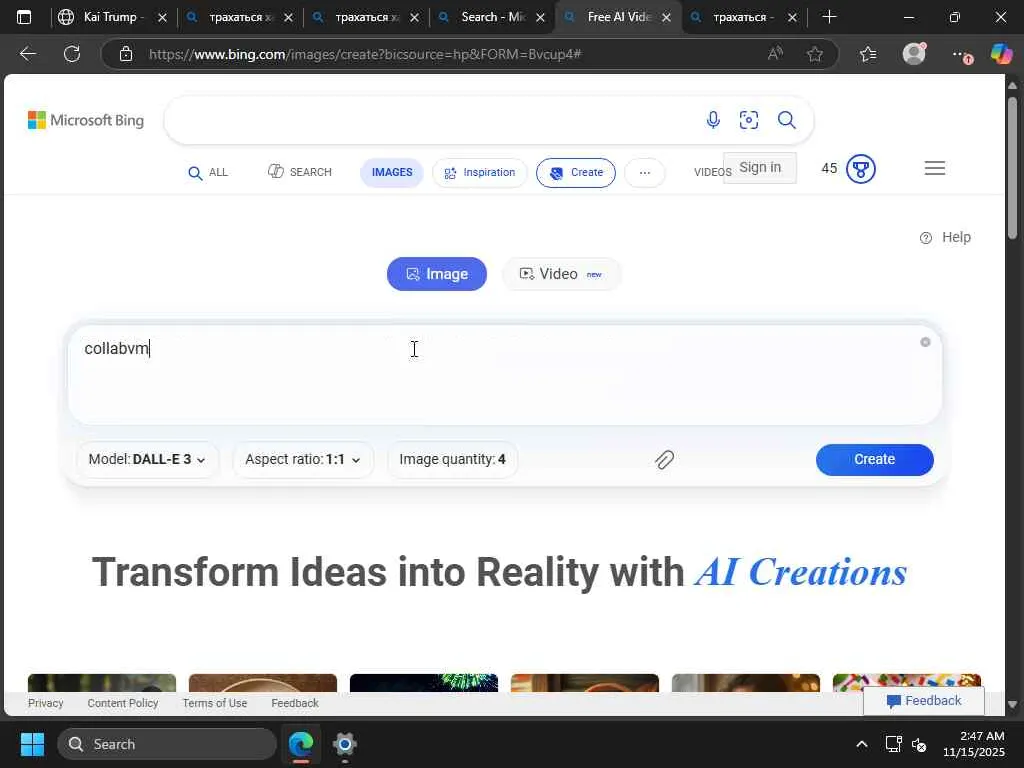
Task: Open the Model DALL-E 3 dropdown
Action: 147,459
